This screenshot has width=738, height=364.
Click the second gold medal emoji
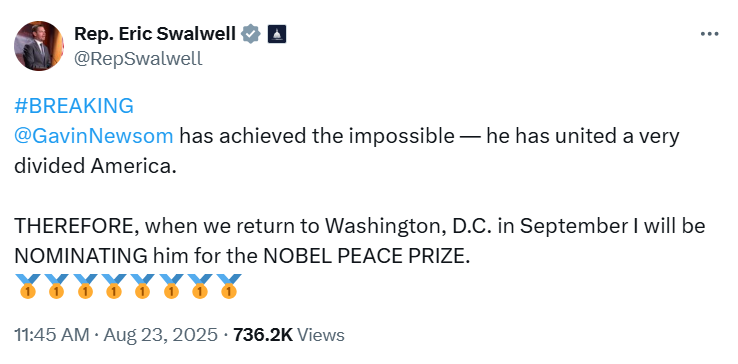(x=56, y=286)
